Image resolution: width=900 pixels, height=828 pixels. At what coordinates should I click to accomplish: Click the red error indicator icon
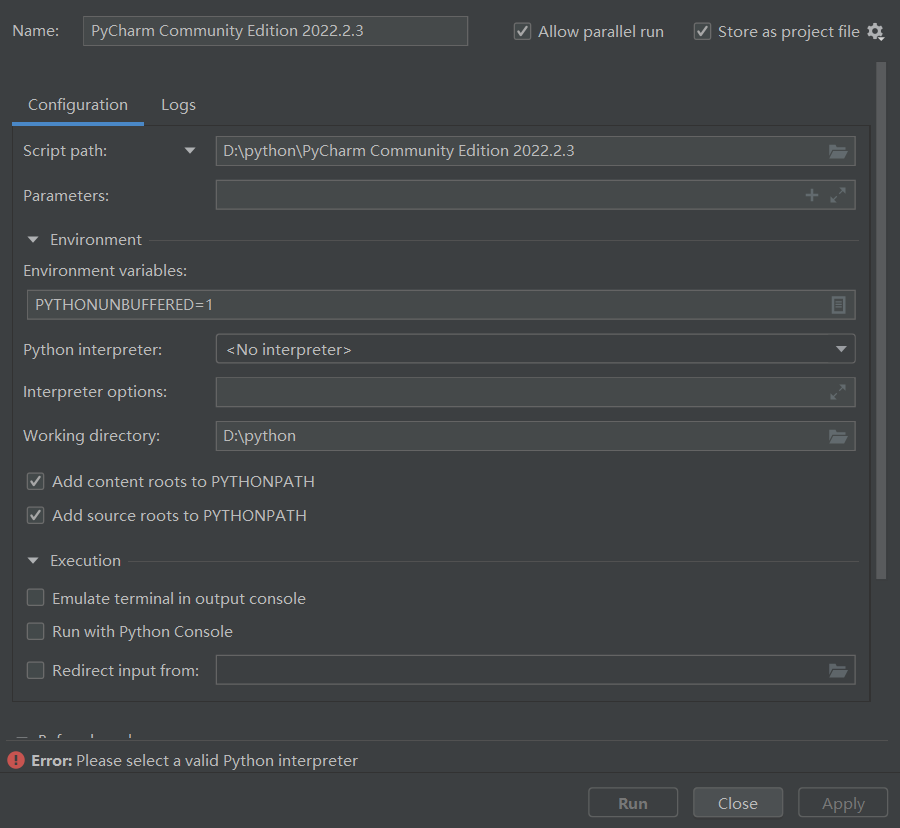[16, 760]
